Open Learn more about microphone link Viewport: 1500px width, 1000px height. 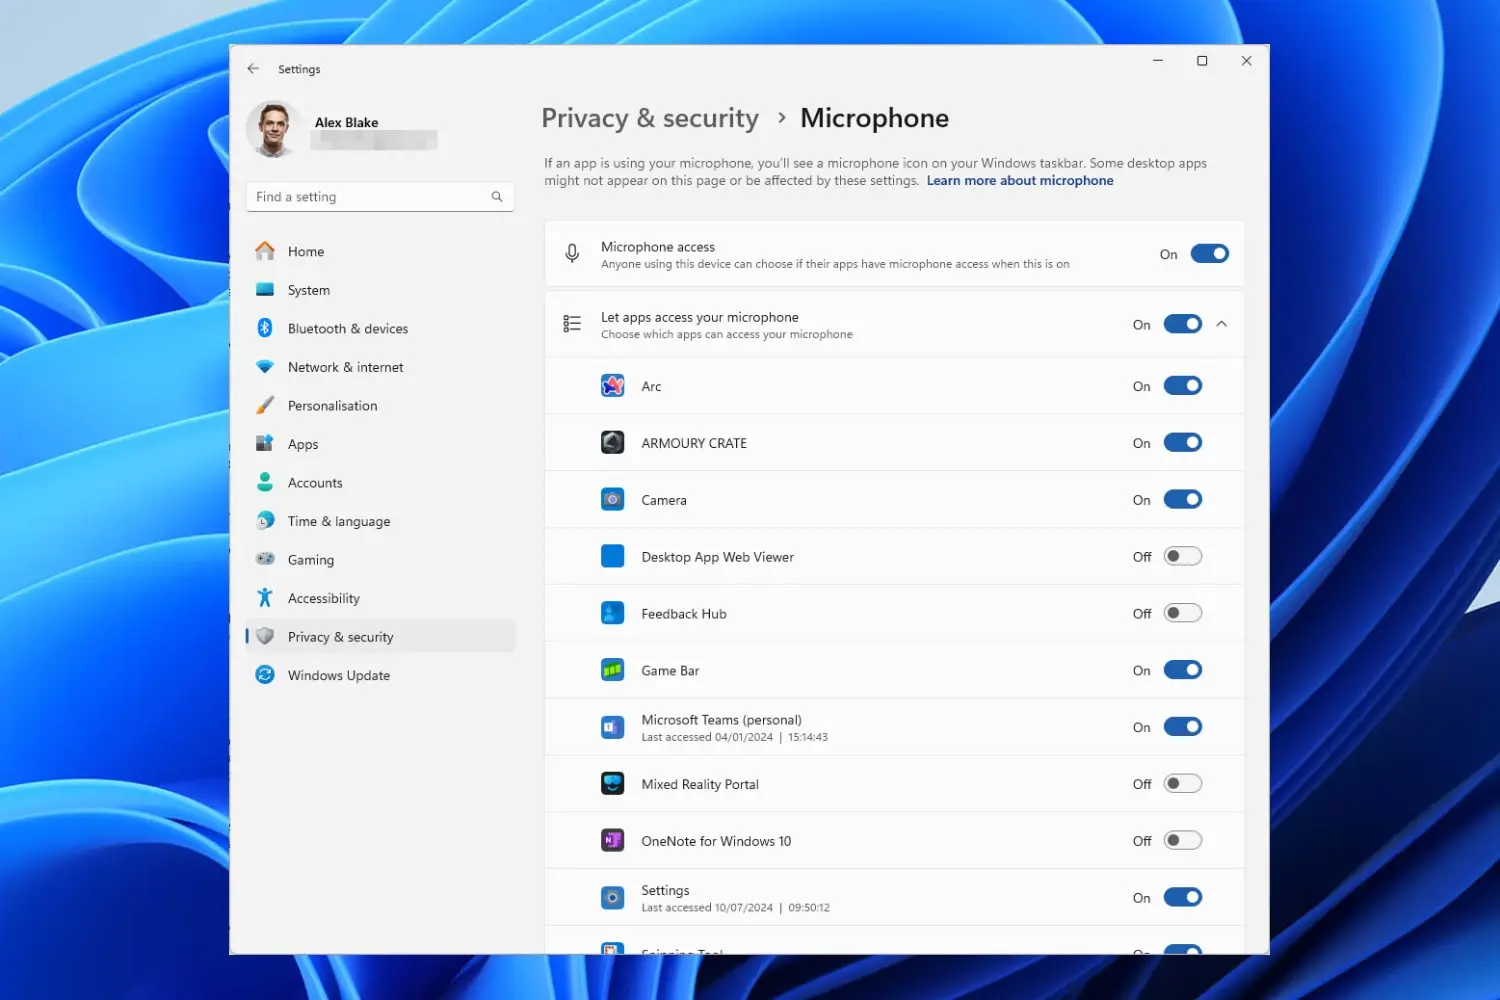1019,181
